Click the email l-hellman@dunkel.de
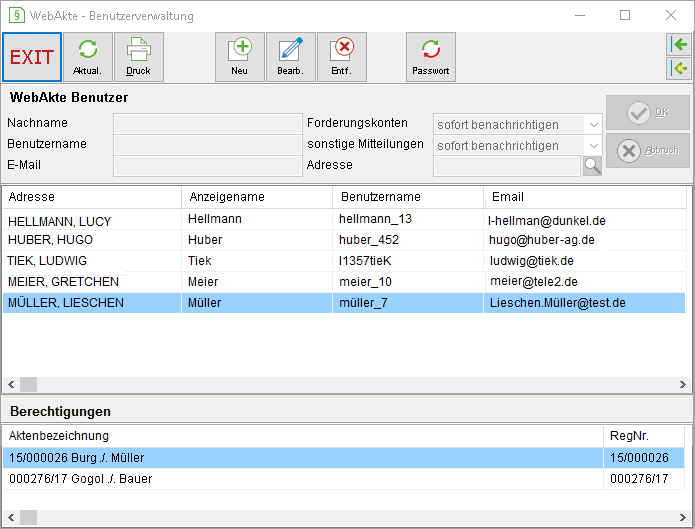The width and height of the screenshot is (695, 529). (x=547, y=221)
